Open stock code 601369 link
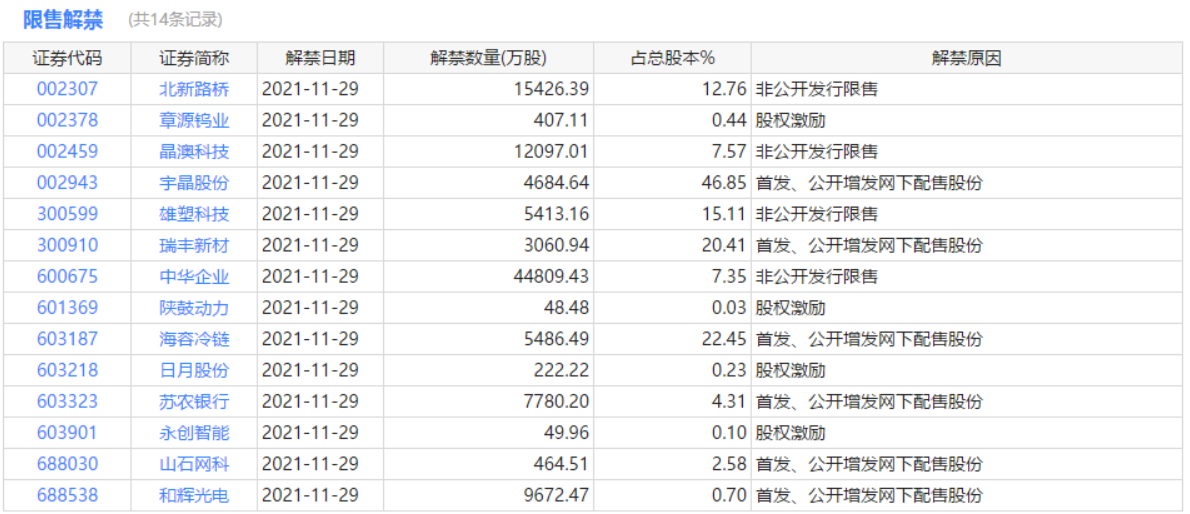The width and height of the screenshot is (1190, 514). pyautogui.click(x=67, y=308)
